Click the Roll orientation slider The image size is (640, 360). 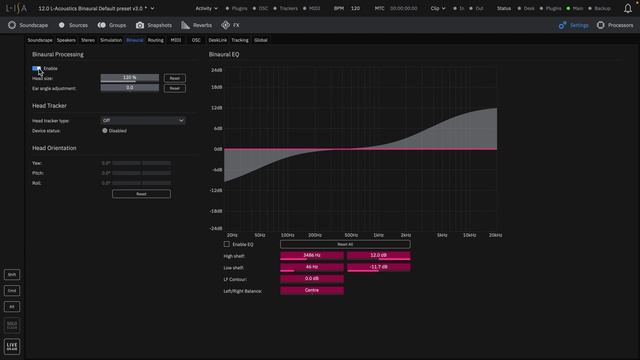point(141,183)
